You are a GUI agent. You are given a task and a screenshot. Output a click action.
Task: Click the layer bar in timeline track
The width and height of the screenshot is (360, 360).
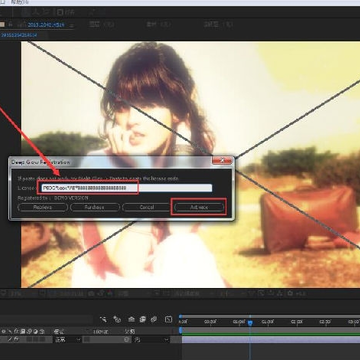click(x=271, y=339)
